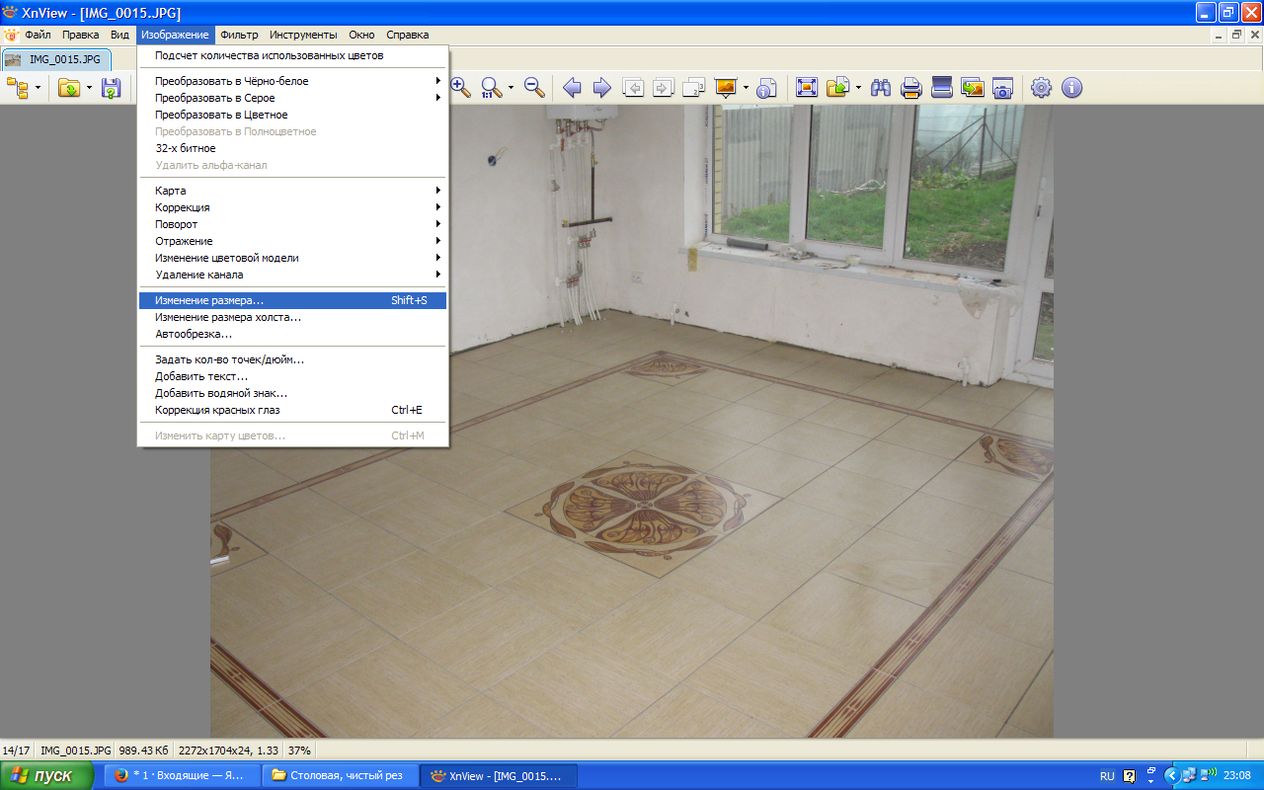The width and height of the screenshot is (1264, 790).
Task: Go to previous image with left arrow
Action: [x=572, y=88]
